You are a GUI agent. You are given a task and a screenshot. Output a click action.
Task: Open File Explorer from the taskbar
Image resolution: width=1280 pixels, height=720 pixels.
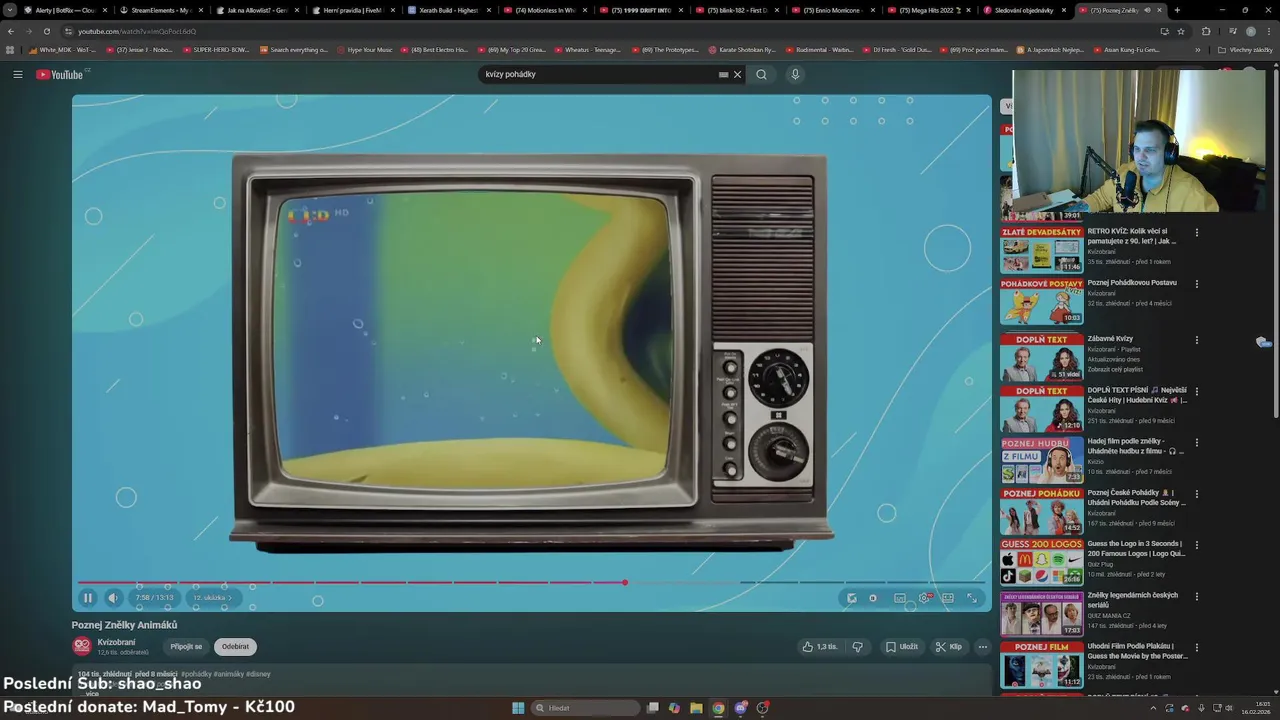696,708
